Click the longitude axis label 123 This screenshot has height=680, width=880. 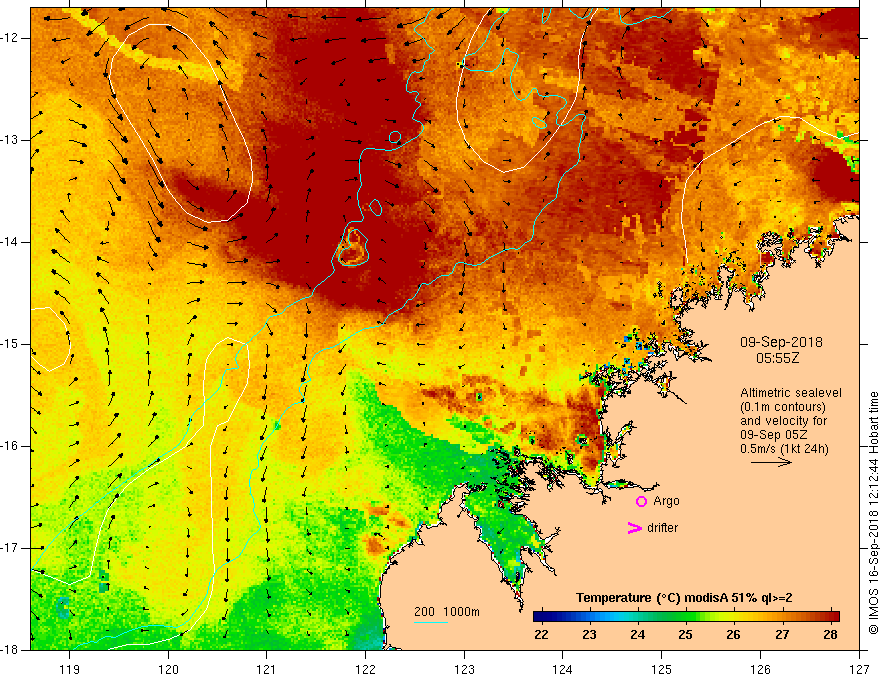[464, 669]
